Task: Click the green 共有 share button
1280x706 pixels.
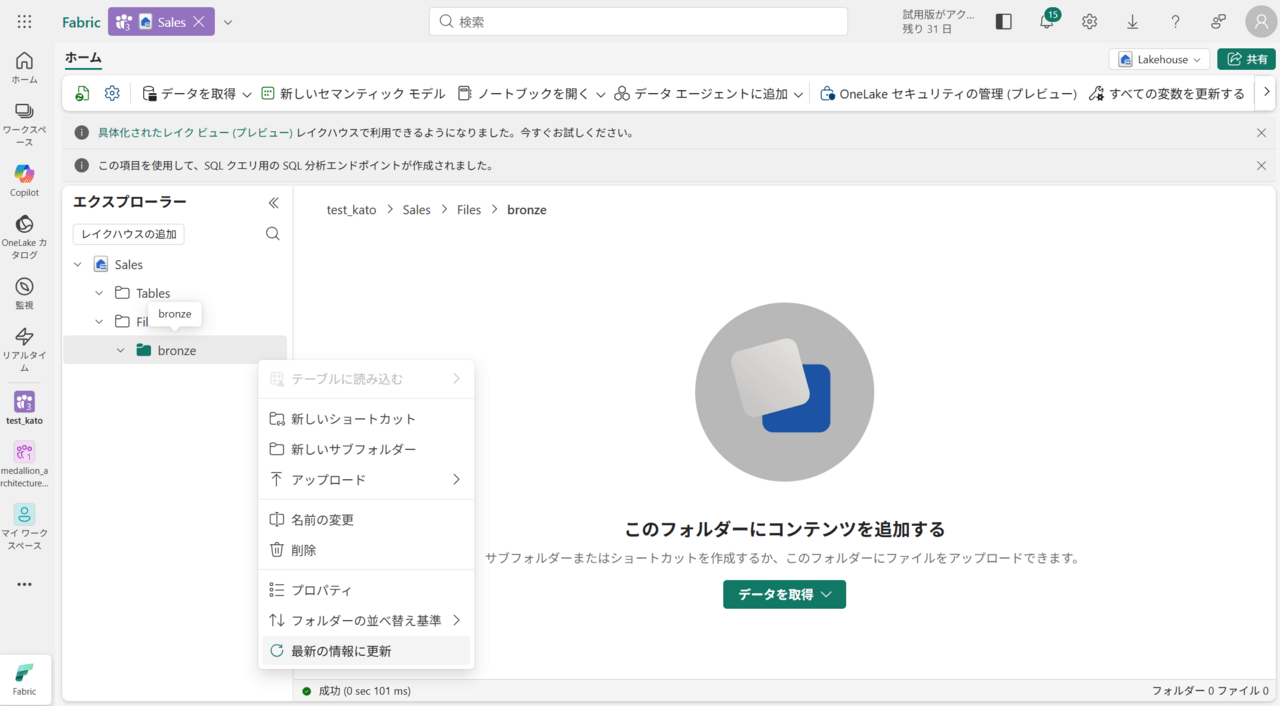Action: (1246, 59)
